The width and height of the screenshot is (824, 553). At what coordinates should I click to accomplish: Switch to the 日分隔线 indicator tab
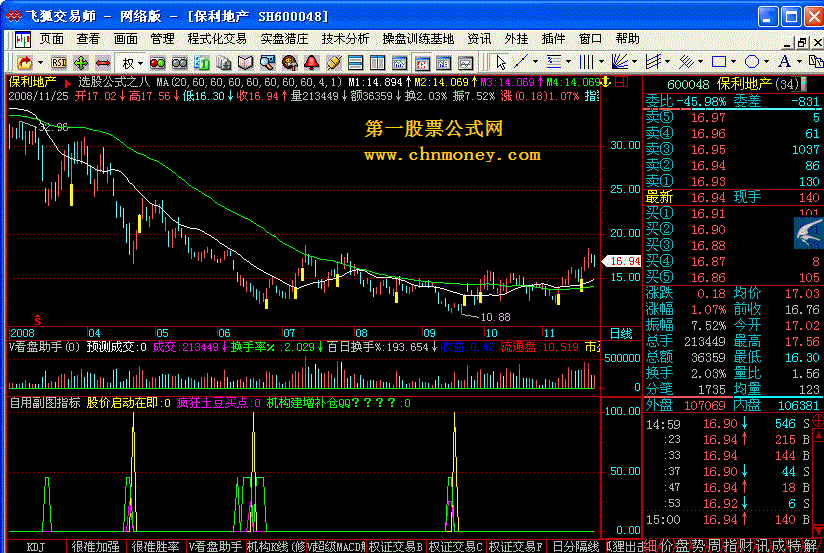(575, 547)
